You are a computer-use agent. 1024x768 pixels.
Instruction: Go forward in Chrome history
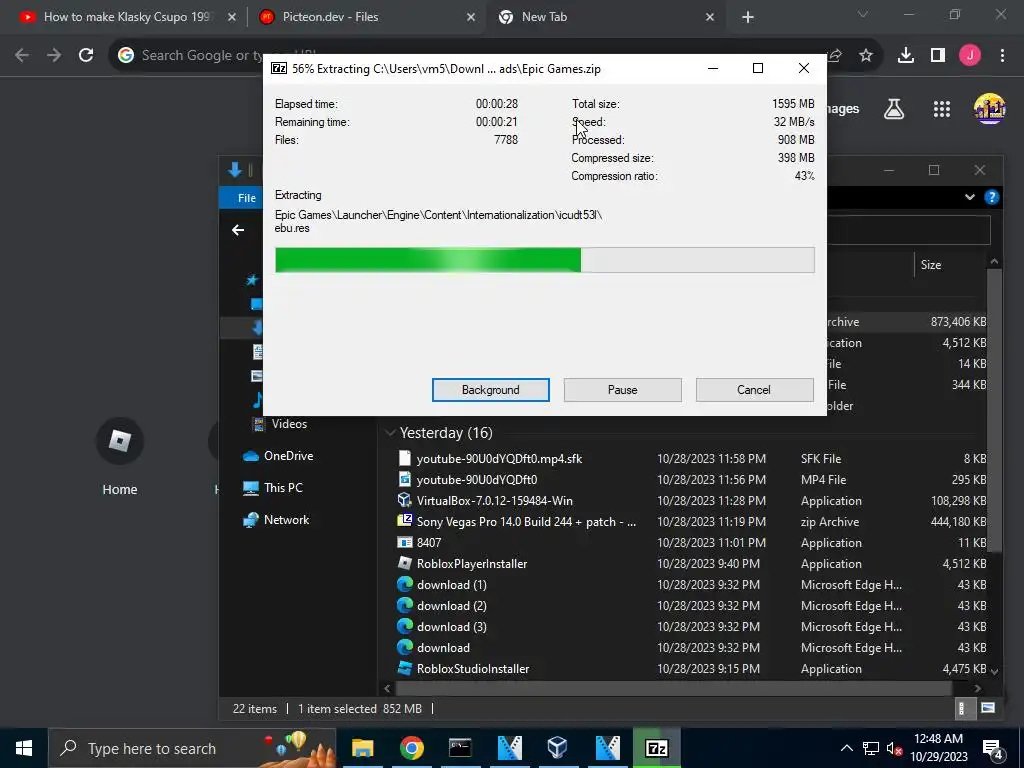click(54, 56)
